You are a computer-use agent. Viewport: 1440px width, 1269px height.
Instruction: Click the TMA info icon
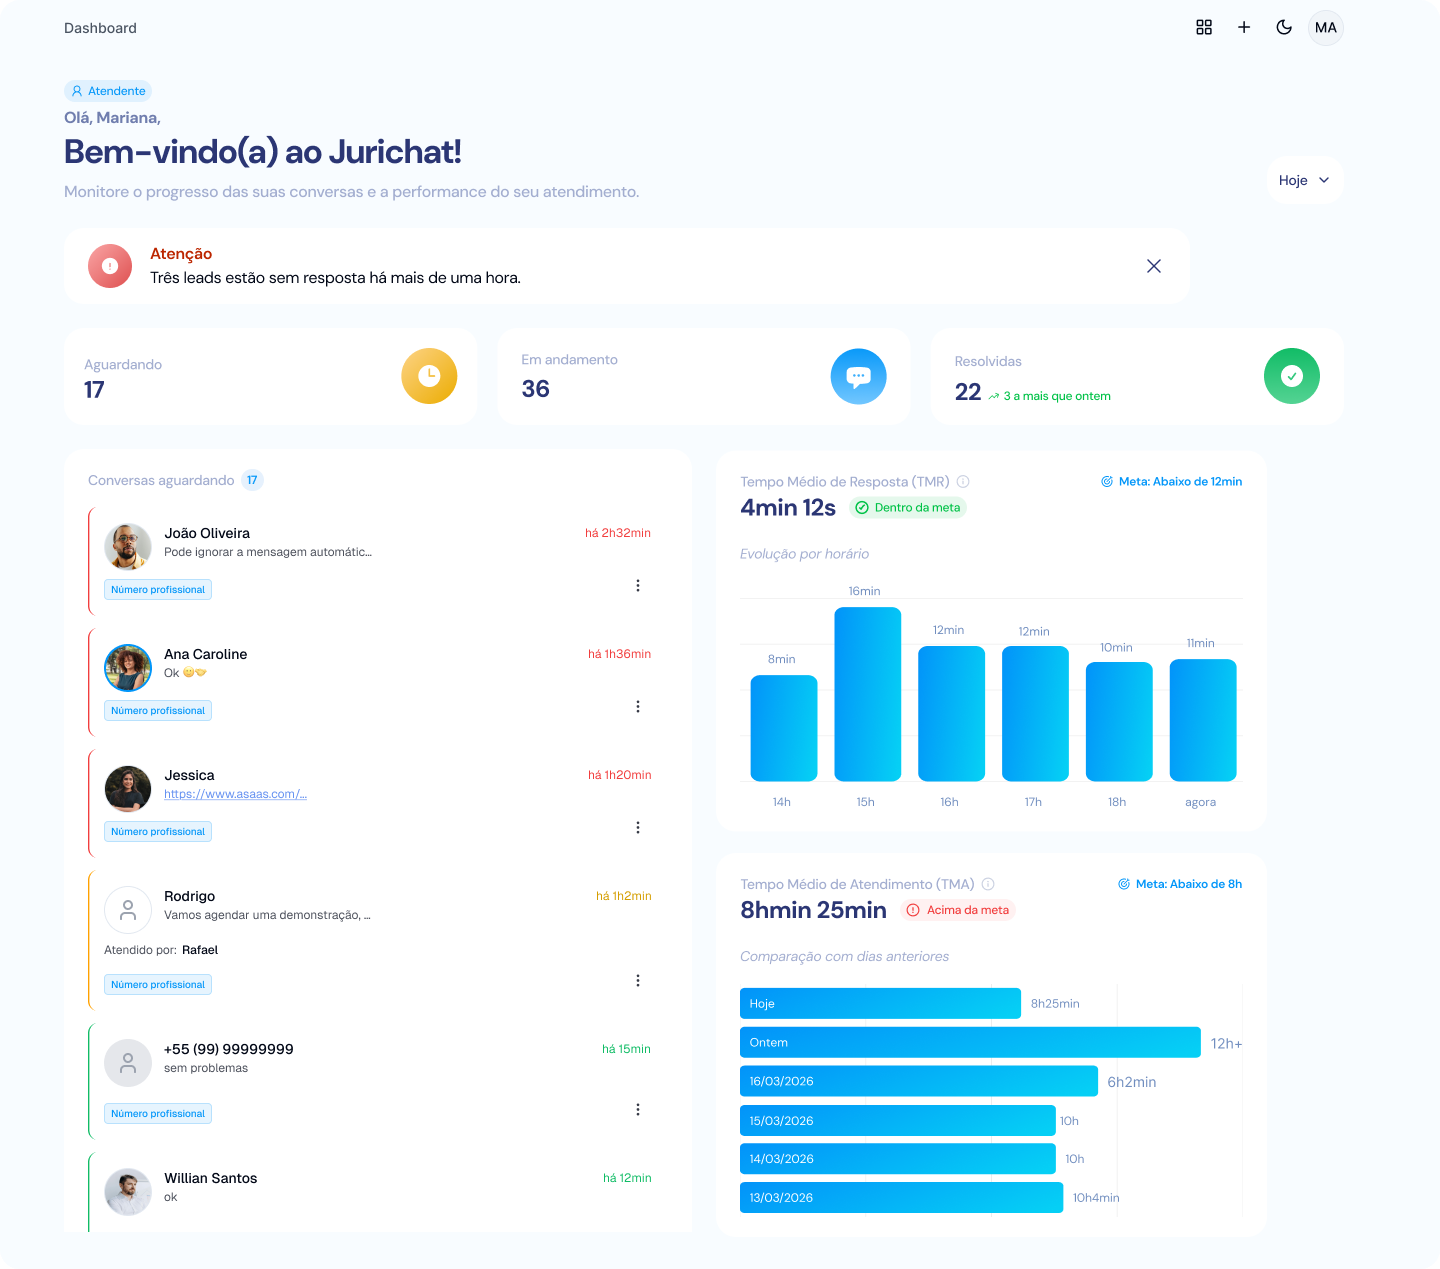point(988,884)
